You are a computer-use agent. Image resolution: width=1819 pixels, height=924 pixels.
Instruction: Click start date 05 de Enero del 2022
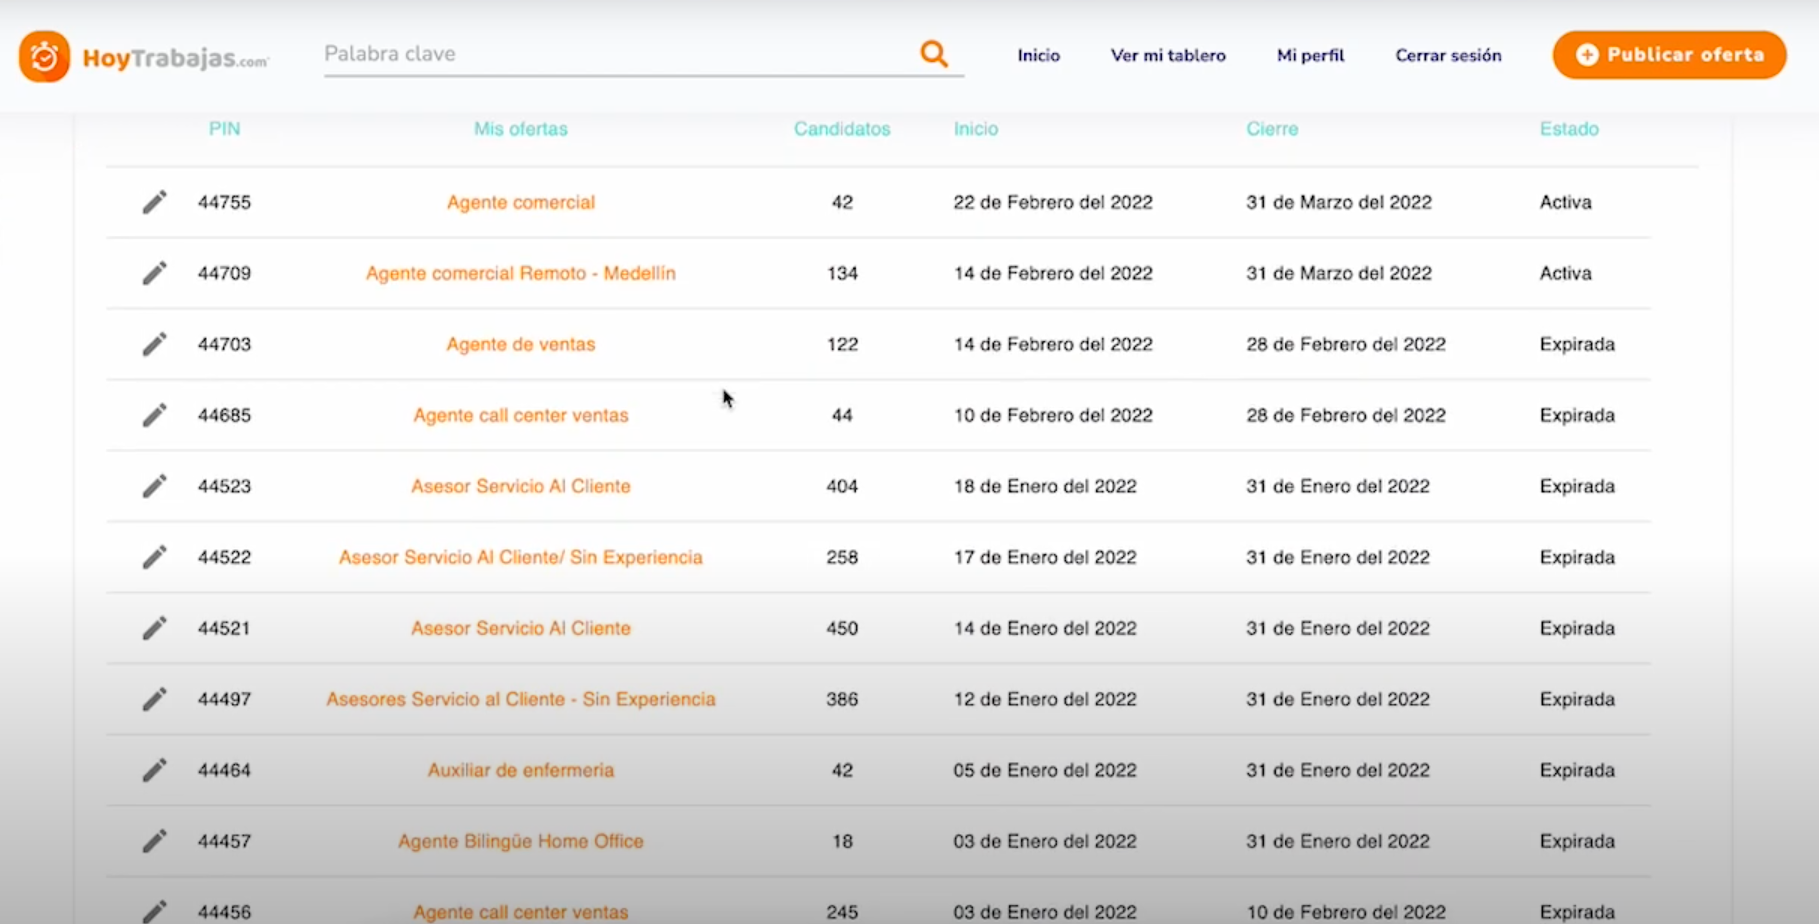click(x=1045, y=770)
